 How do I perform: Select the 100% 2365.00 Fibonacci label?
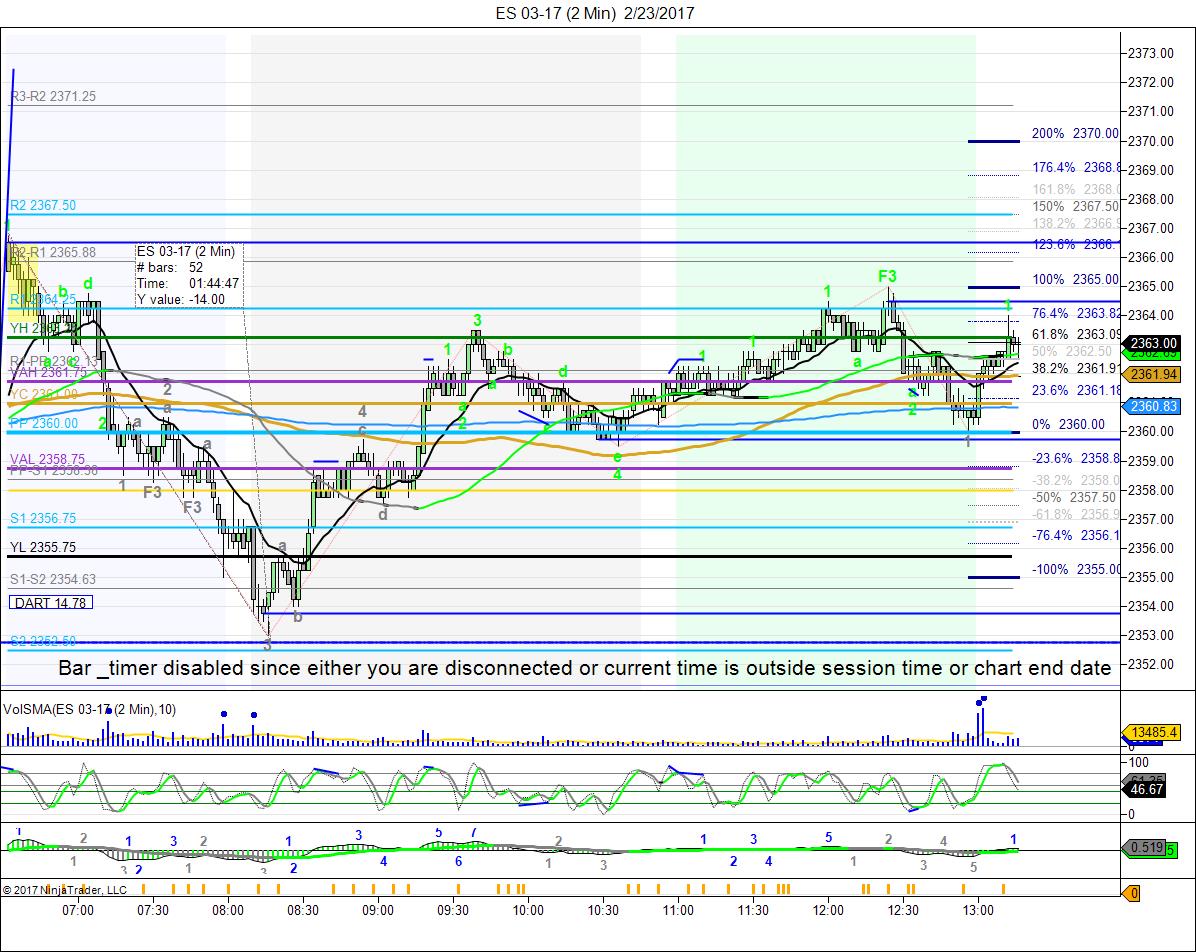click(1075, 279)
